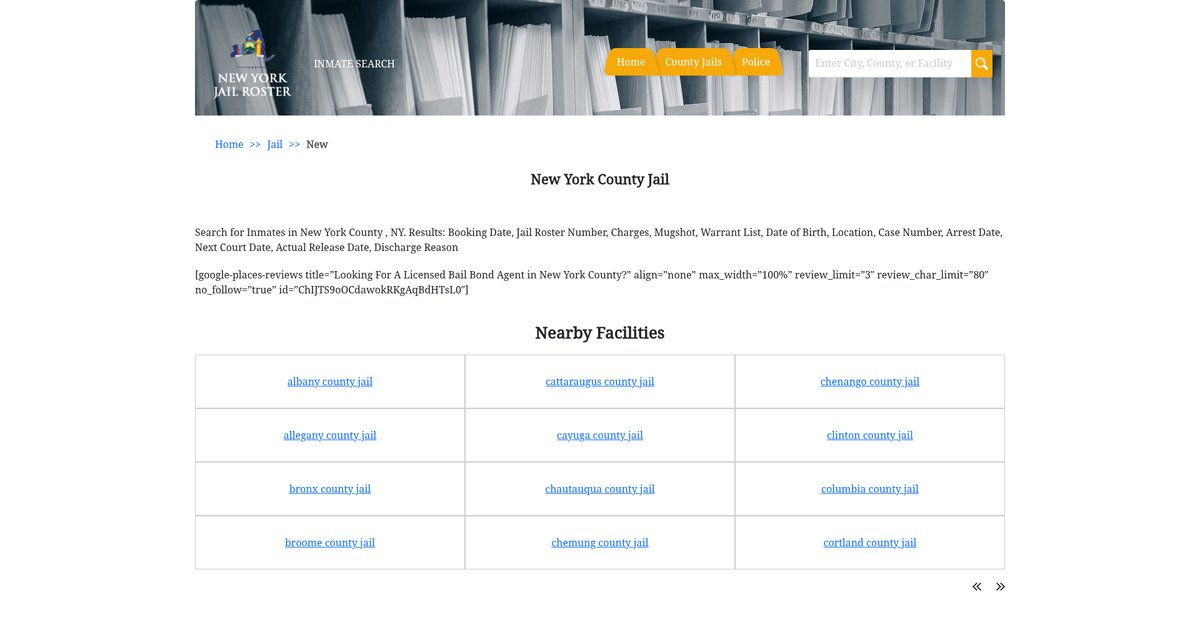Click the Home breadcrumb link
1200x620 pixels.
pos(229,144)
